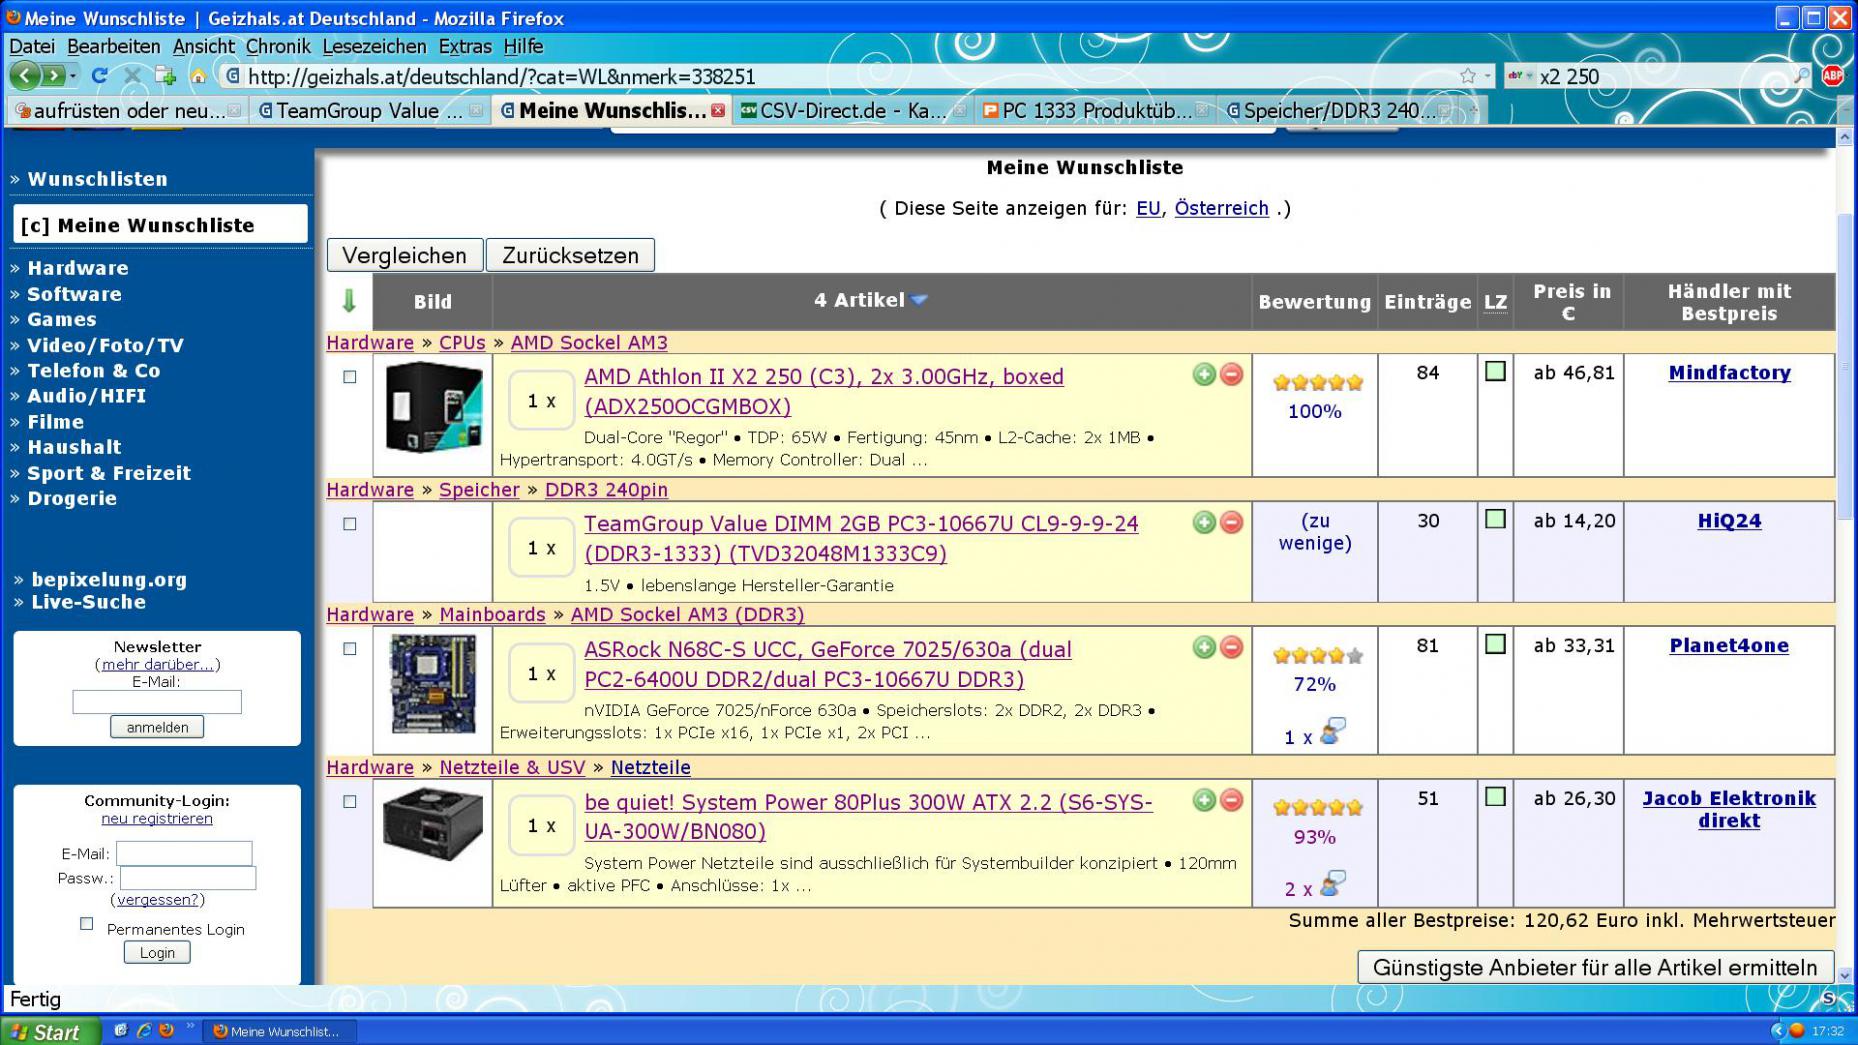Go forward with the green forward arrow
1858x1045 pixels.
click(x=53, y=75)
